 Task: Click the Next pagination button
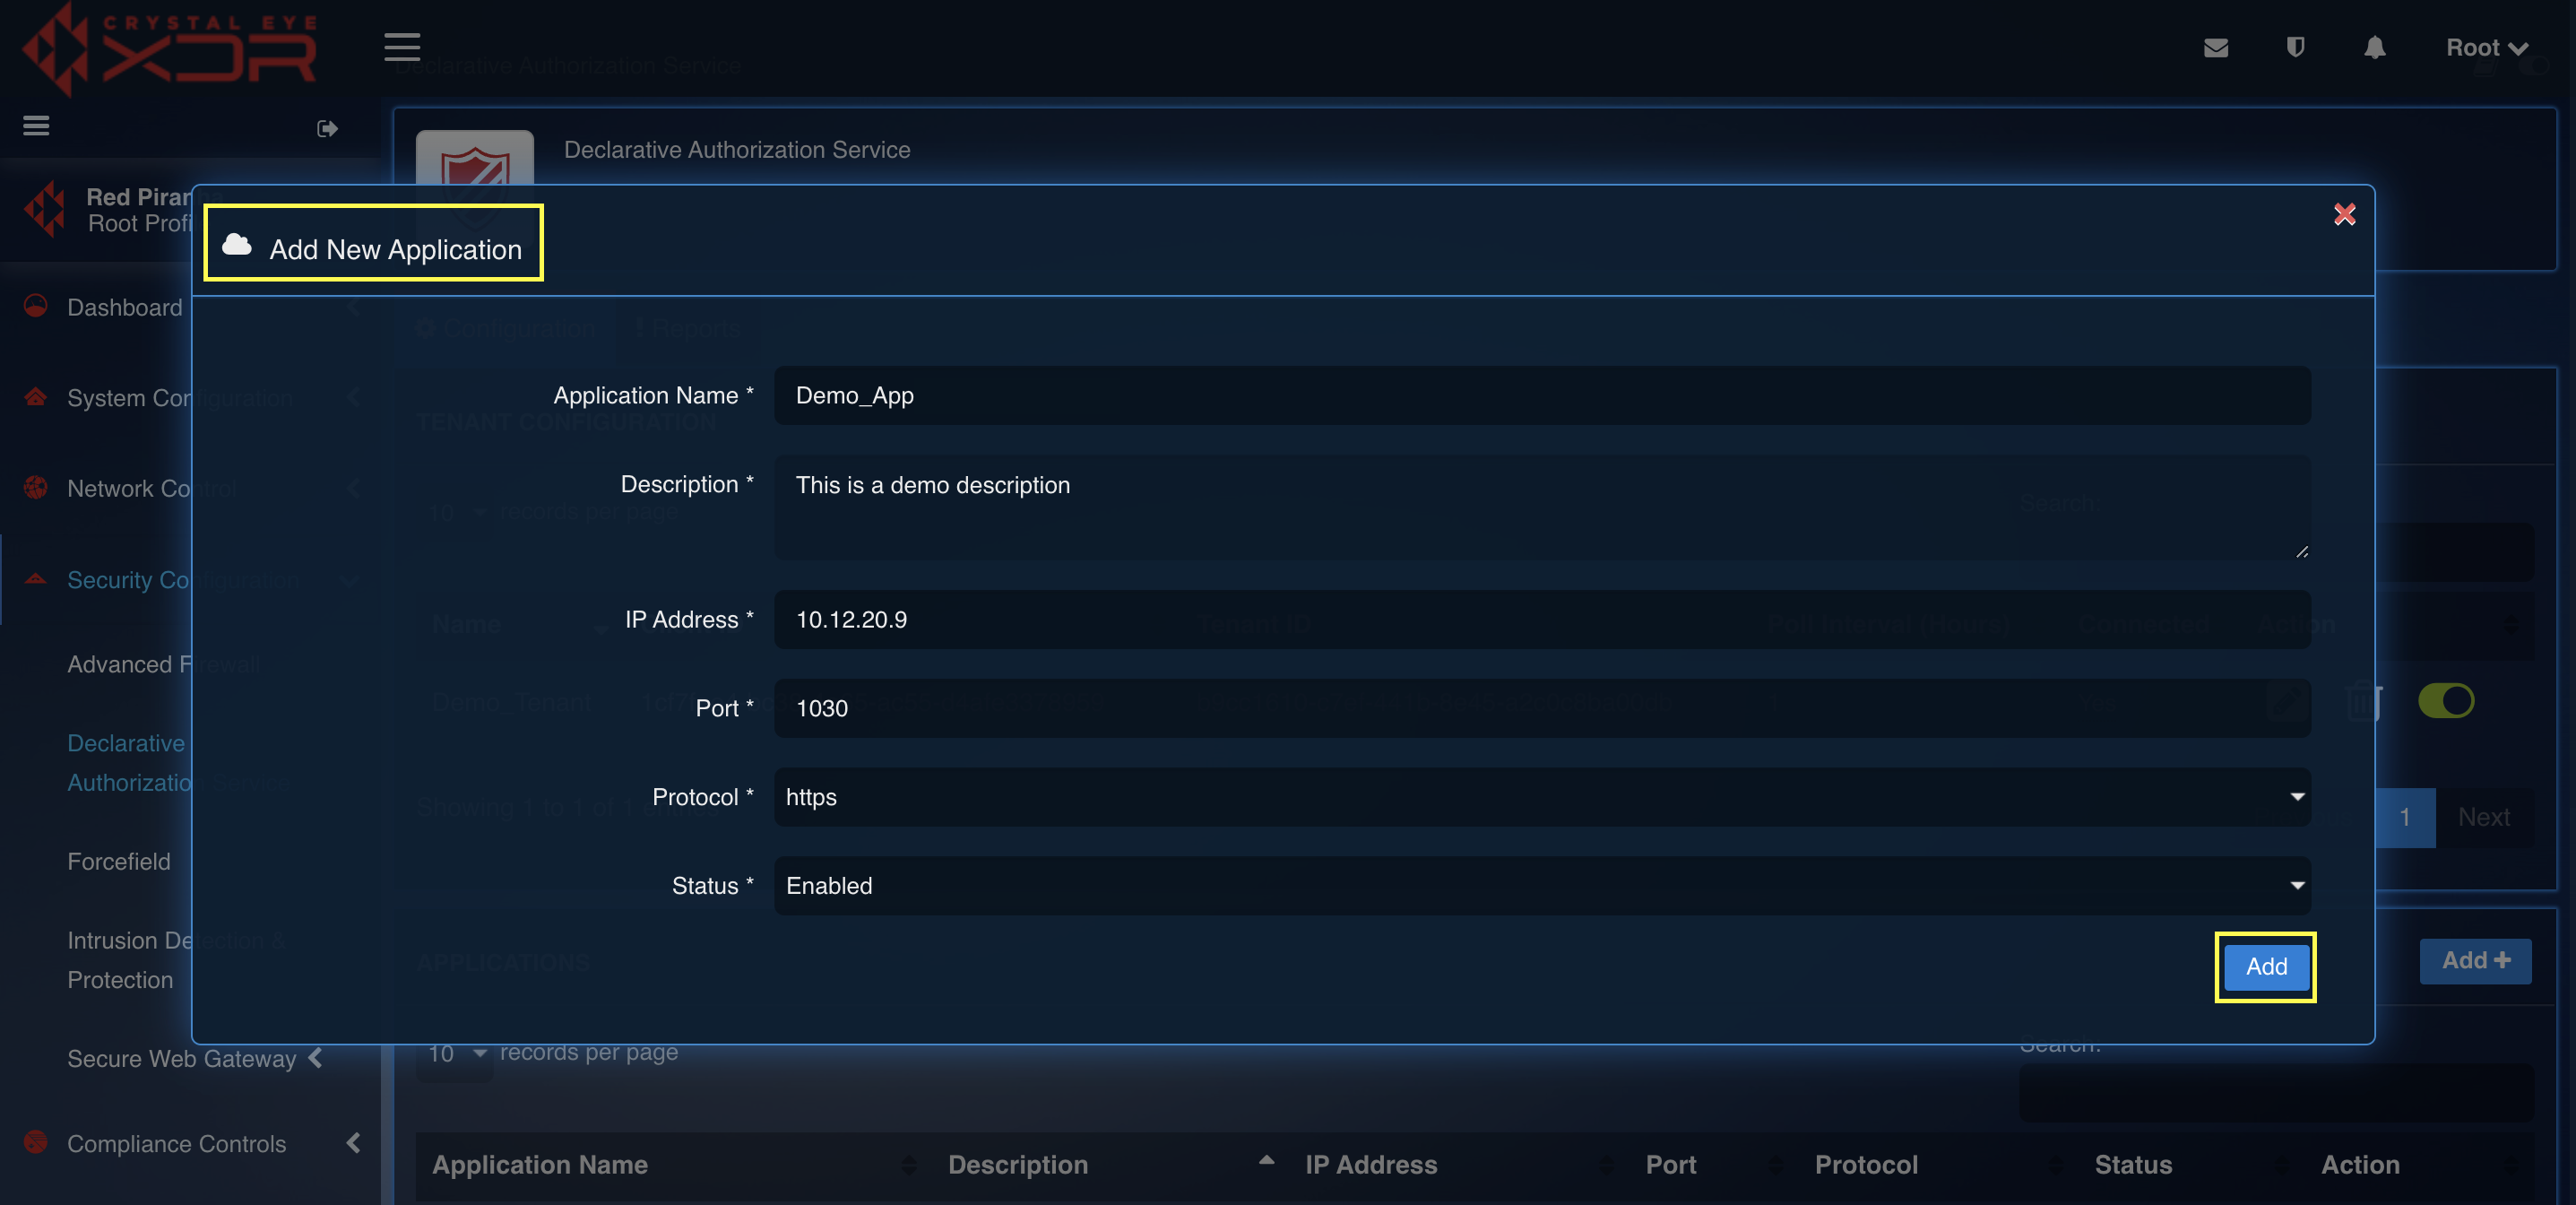tap(2484, 817)
